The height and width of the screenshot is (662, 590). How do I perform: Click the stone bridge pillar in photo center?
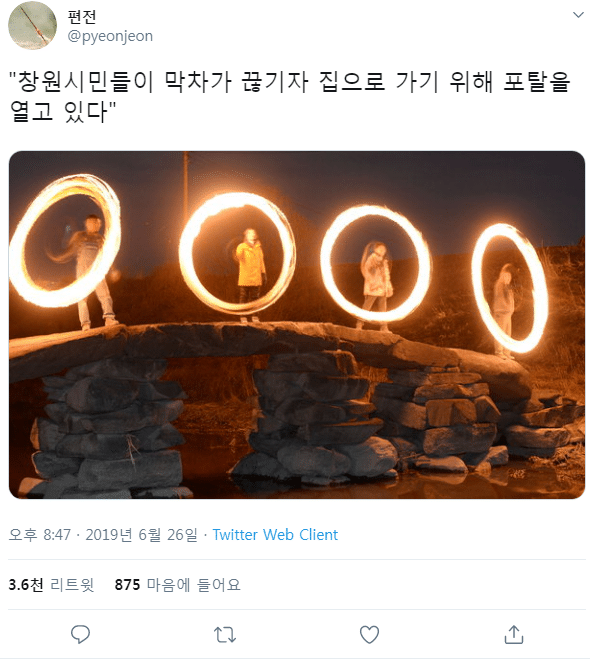click(x=313, y=418)
